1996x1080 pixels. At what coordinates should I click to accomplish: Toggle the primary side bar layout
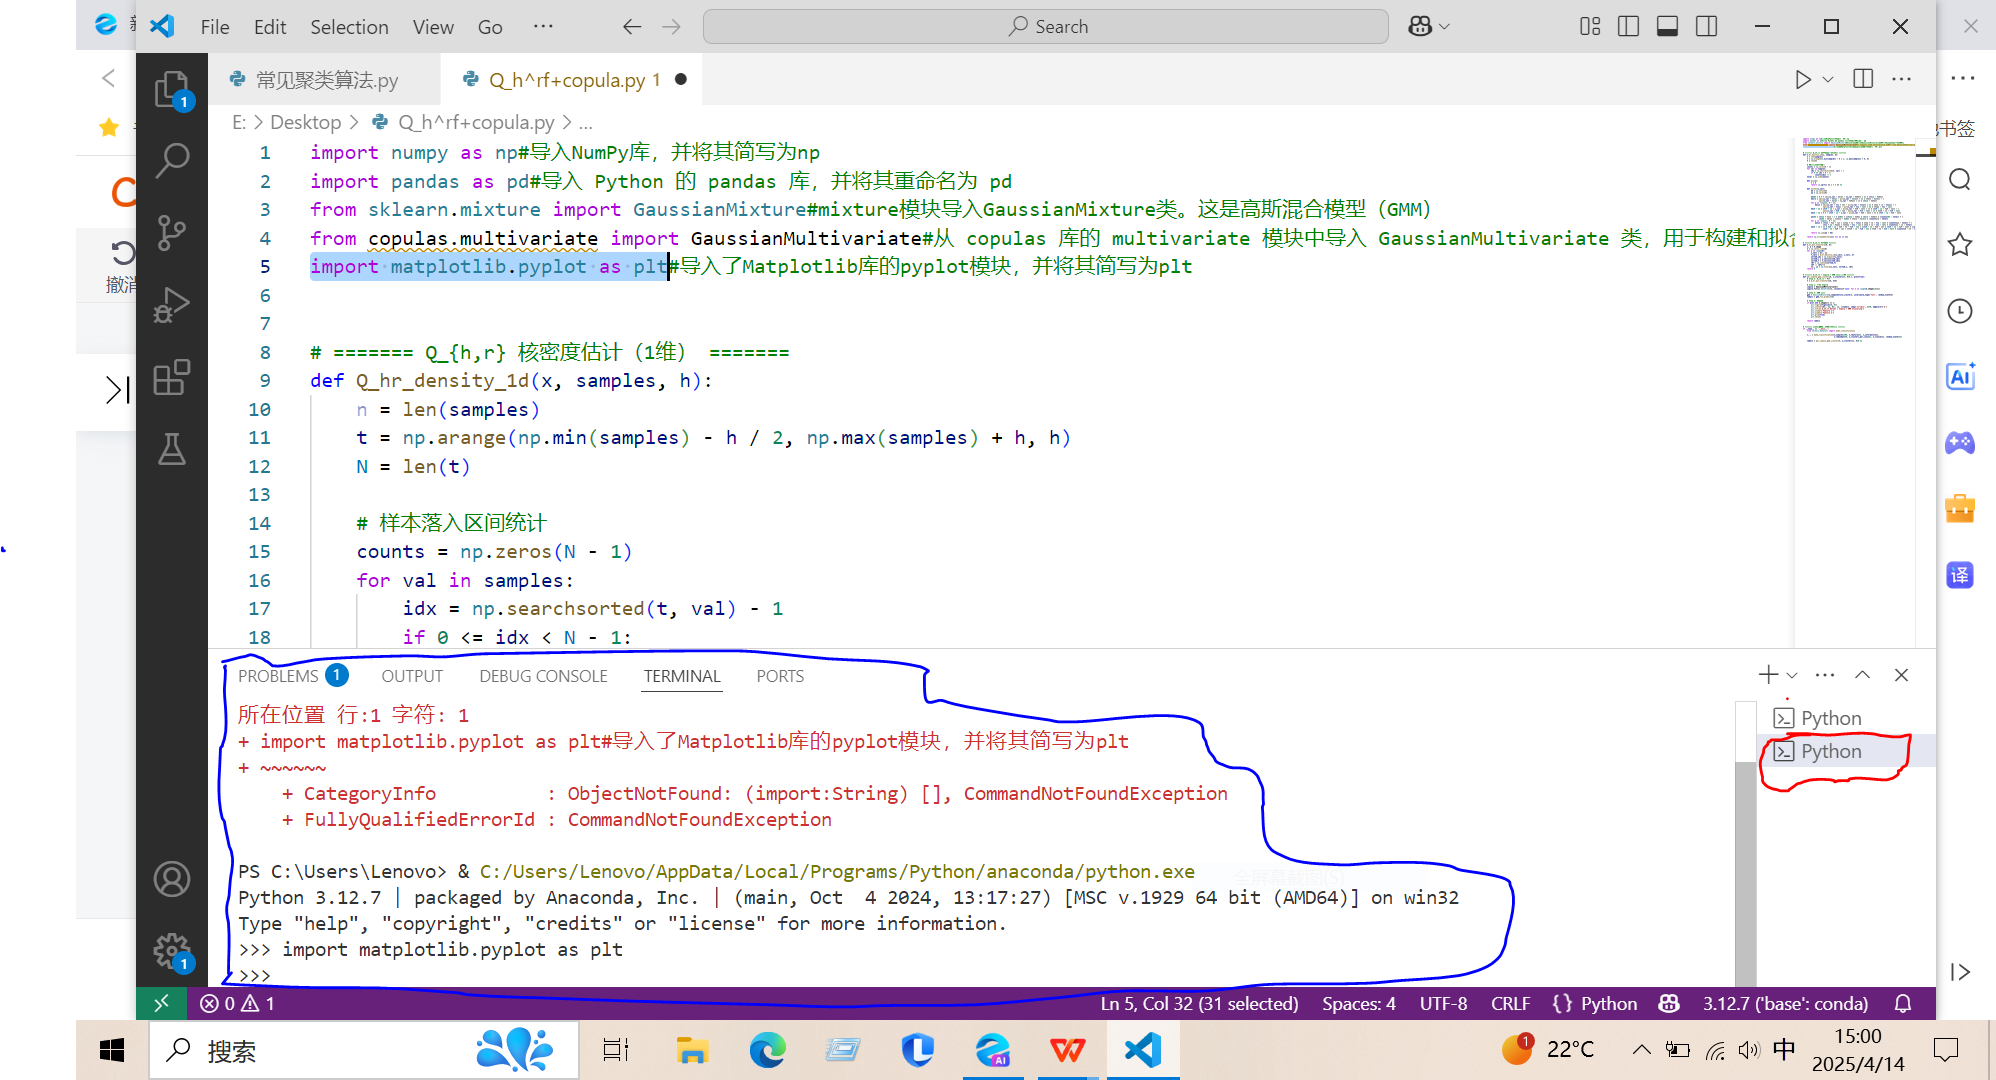1628,27
